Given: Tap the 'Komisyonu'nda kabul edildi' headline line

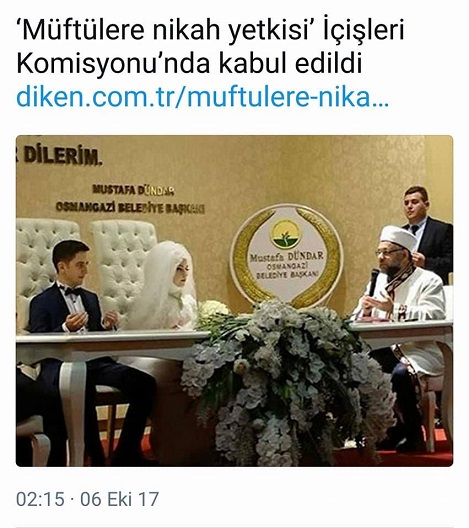Looking at the screenshot, I should (x=189, y=63).
